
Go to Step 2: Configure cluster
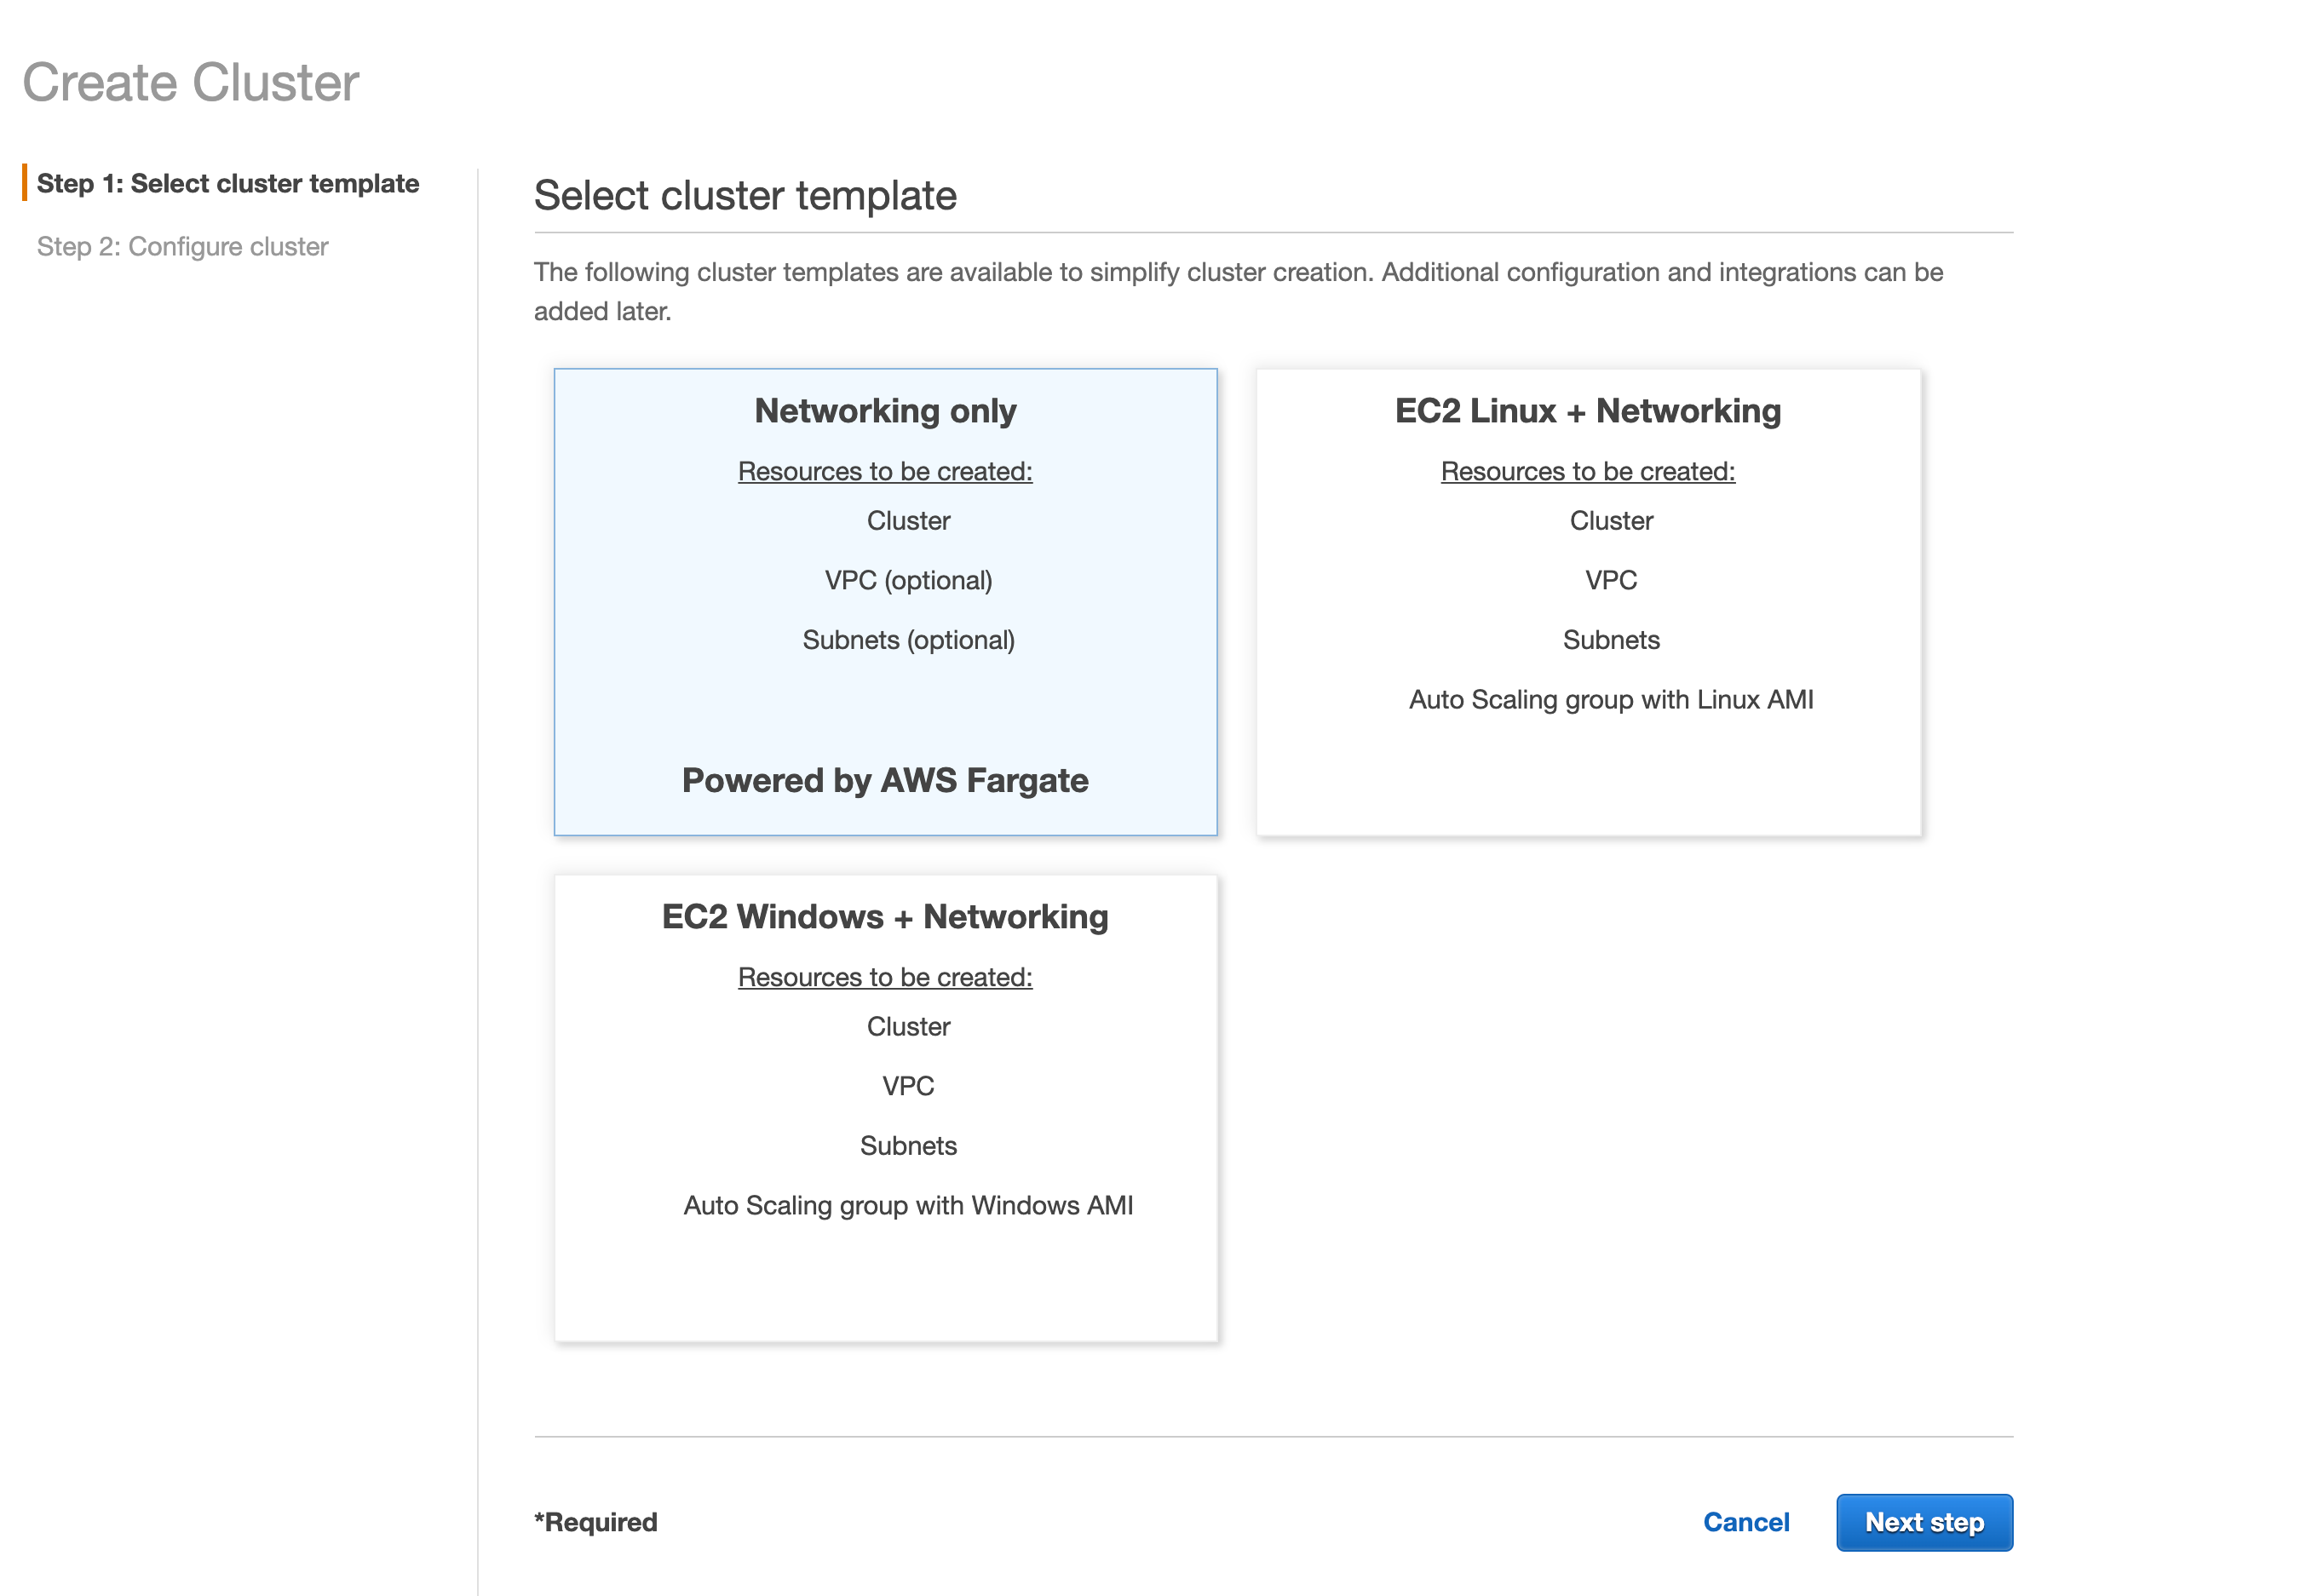pos(182,247)
